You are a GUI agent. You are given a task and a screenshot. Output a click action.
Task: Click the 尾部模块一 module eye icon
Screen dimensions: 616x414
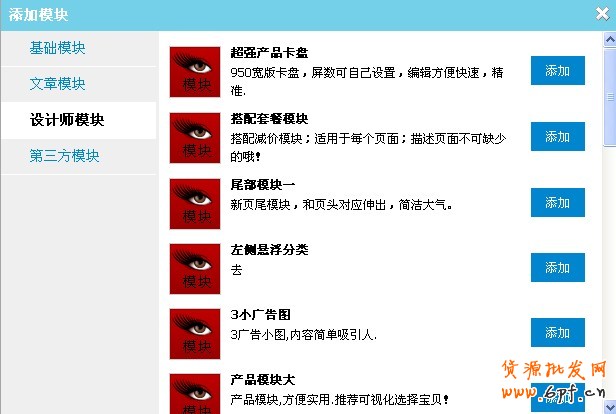tap(195, 204)
